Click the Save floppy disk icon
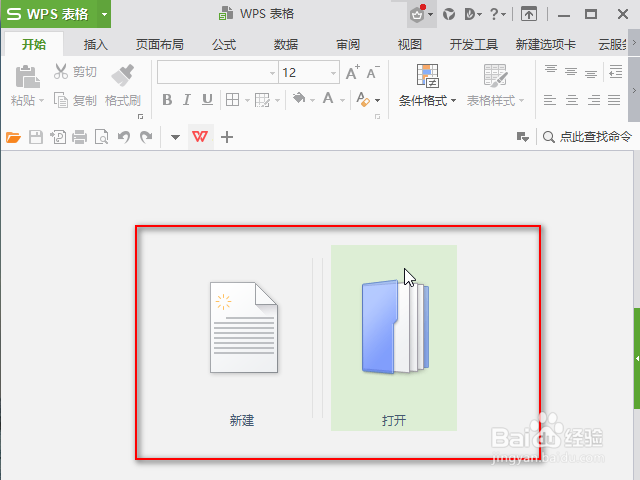640x480 pixels. [36, 137]
